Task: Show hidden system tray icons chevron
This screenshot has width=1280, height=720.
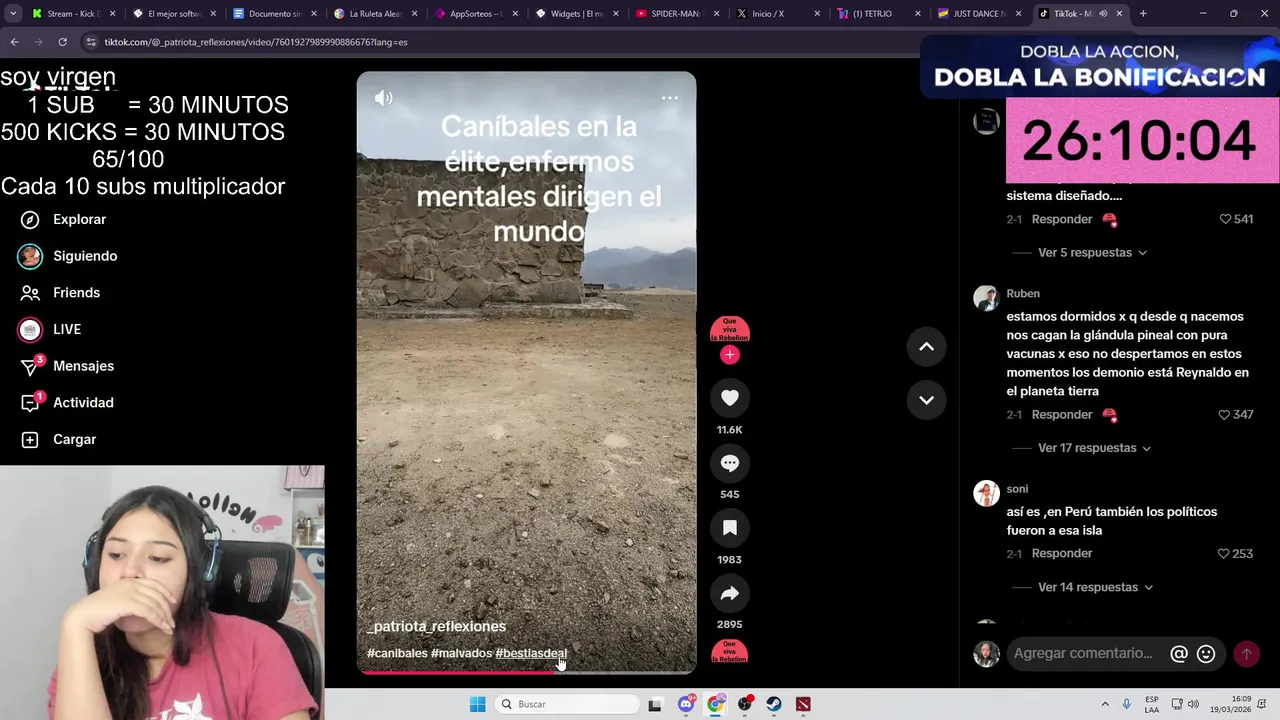Action: (1105, 704)
